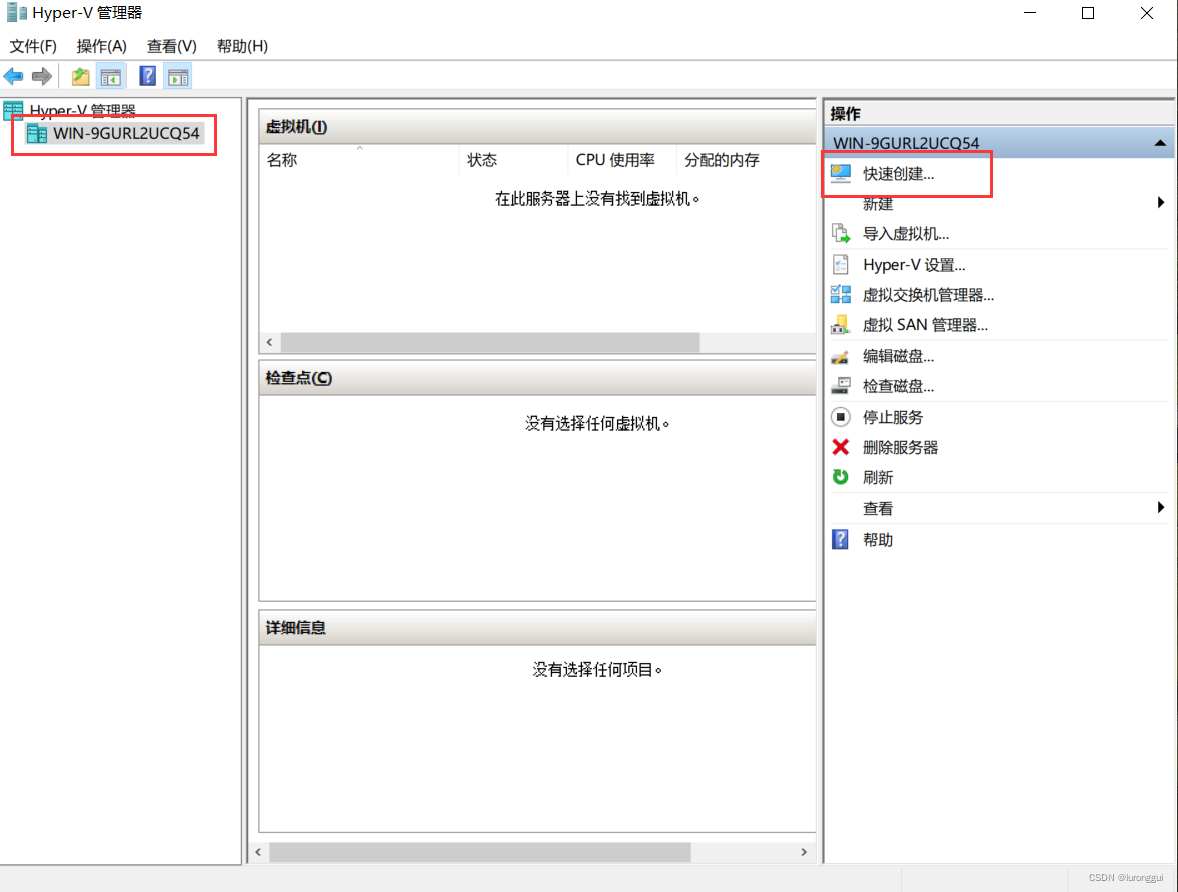
Task: Click the WIN-9GURL2UCQ54 server icon in tree
Action: 37,134
